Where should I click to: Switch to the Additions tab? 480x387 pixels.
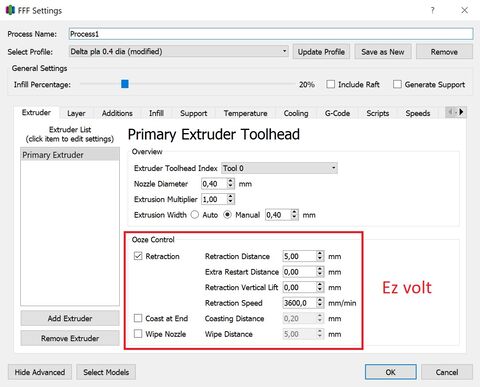click(x=117, y=113)
